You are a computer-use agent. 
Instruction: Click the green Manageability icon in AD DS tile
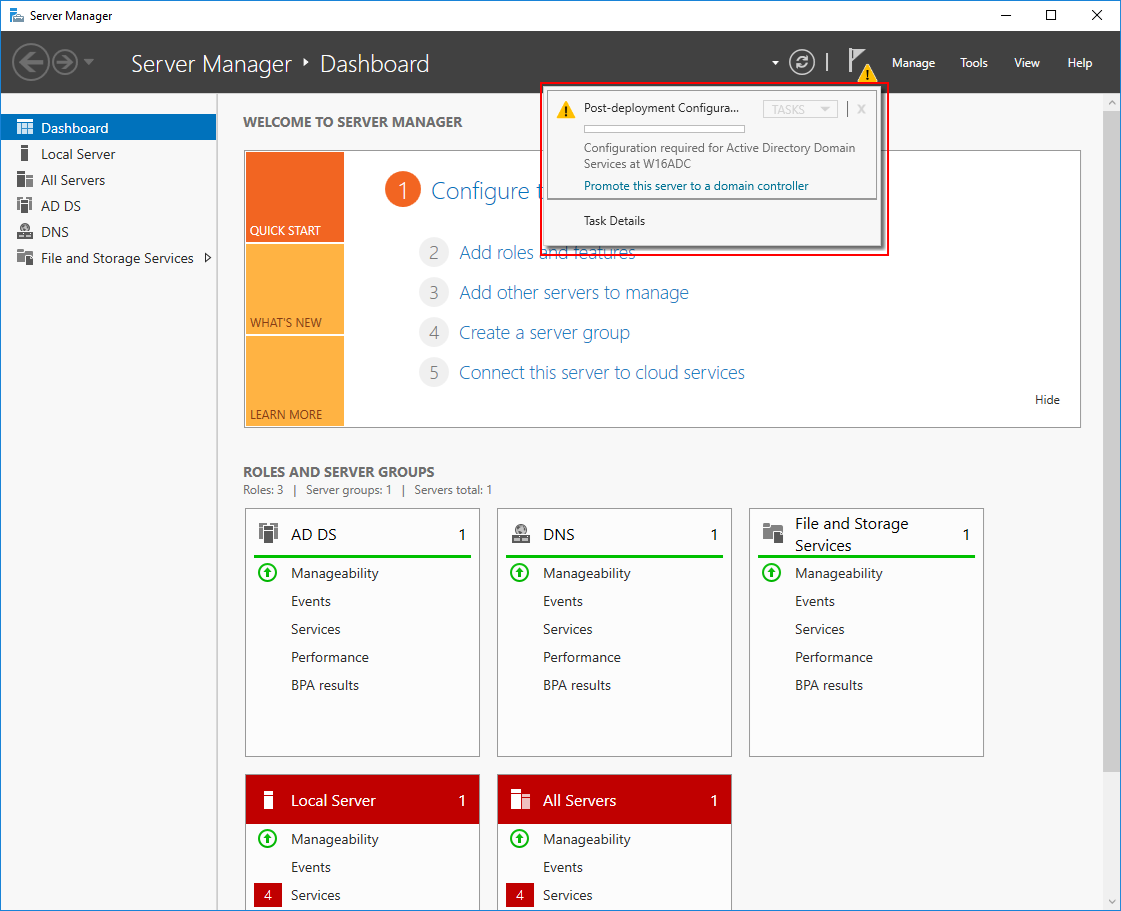pos(267,573)
